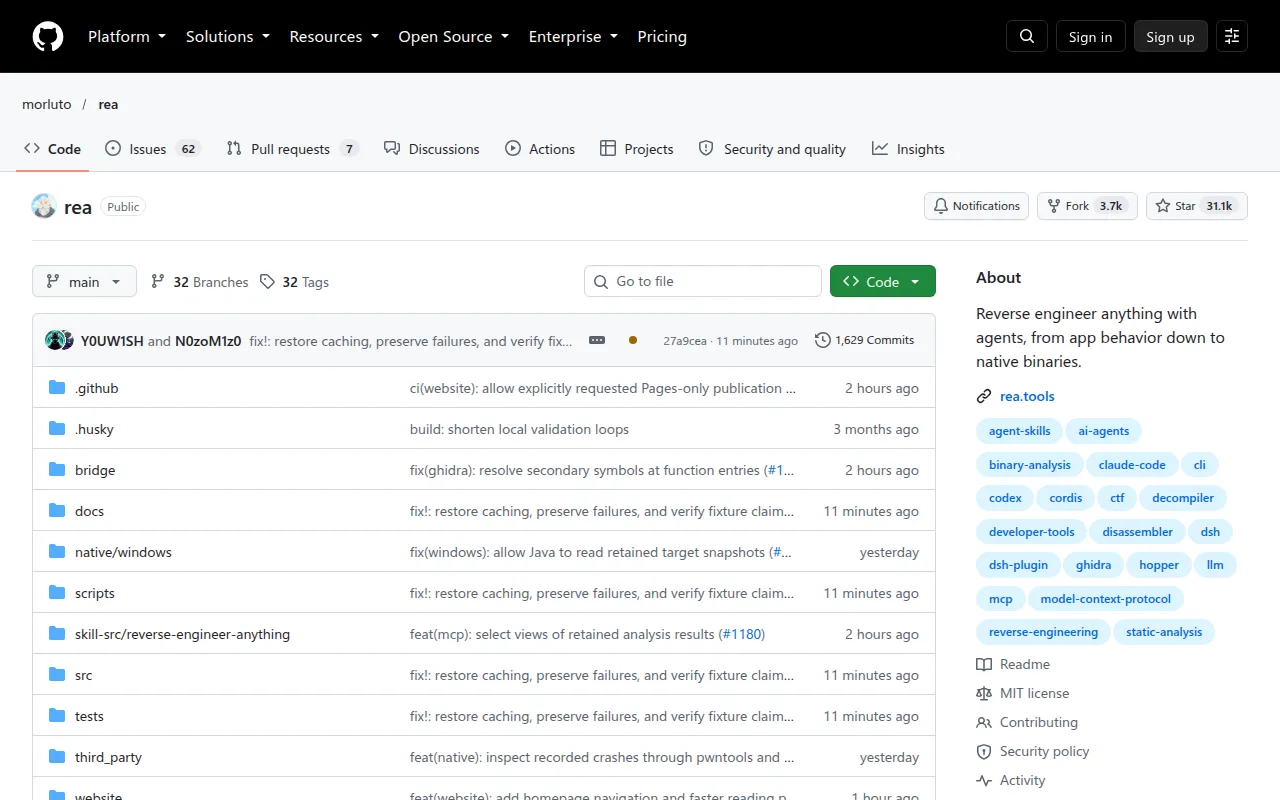1280x800 pixels.
Task: Open the reverse-engineering topic tag
Action: point(1043,632)
